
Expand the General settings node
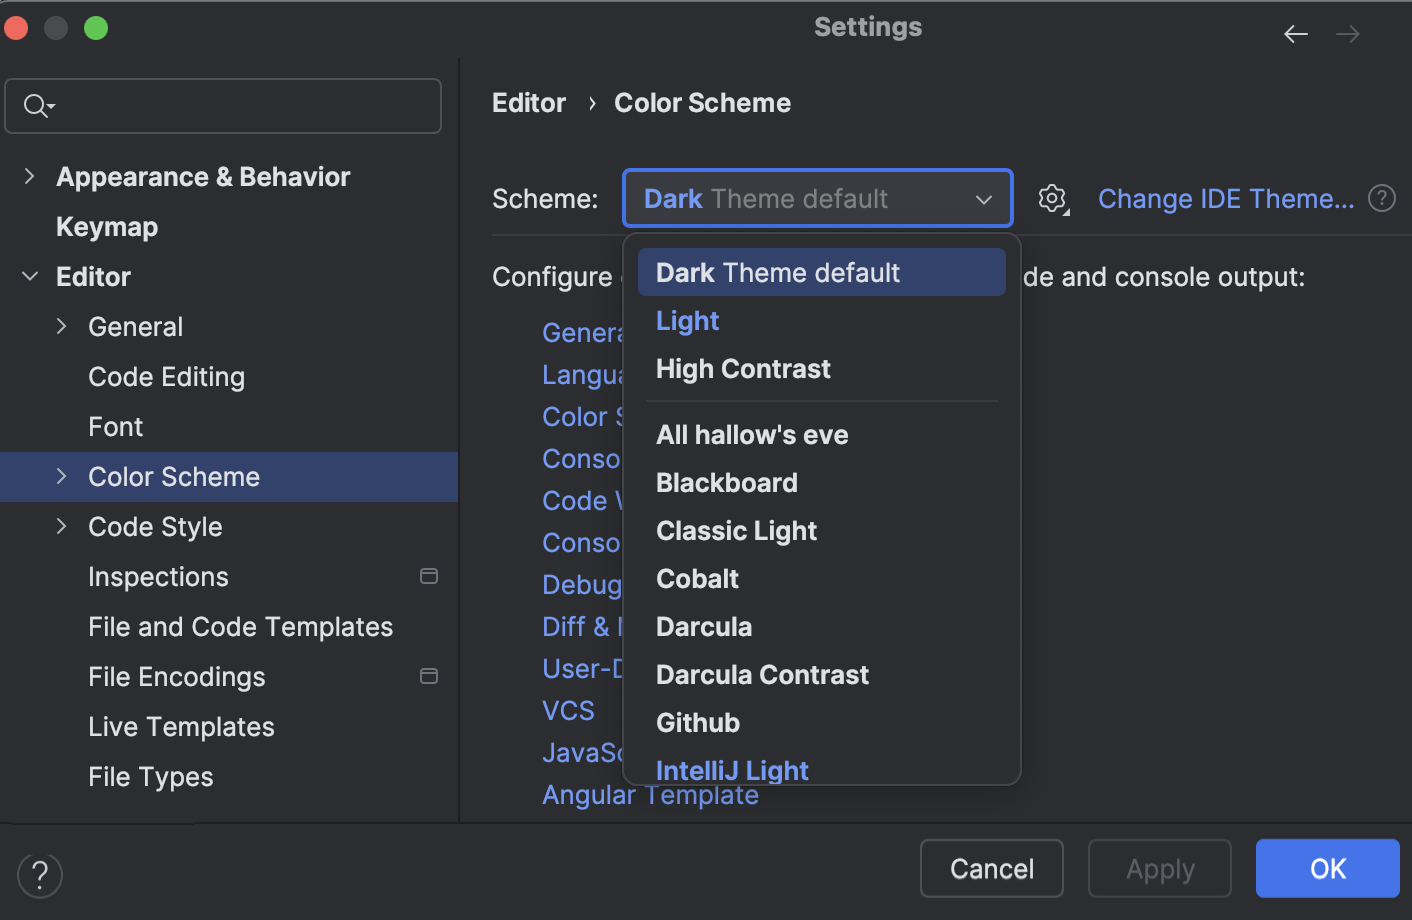(61, 326)
